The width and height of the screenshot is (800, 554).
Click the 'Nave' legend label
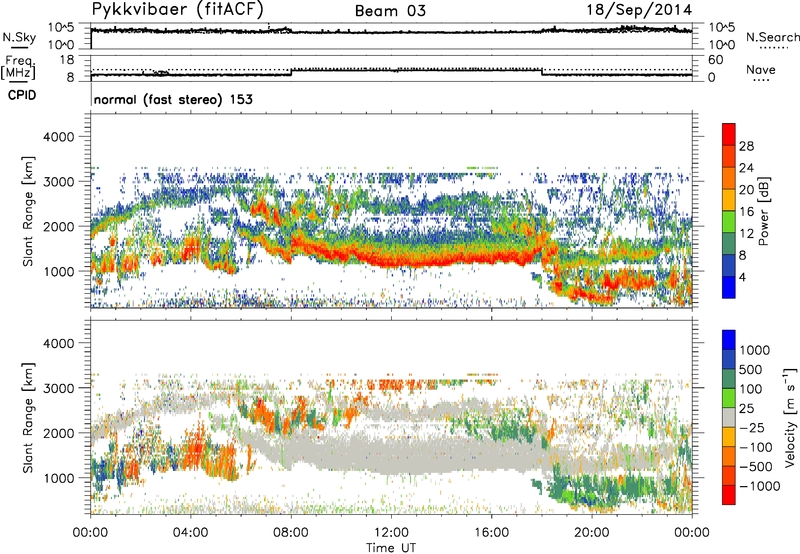pyautogui.click(x=761, y=69)
